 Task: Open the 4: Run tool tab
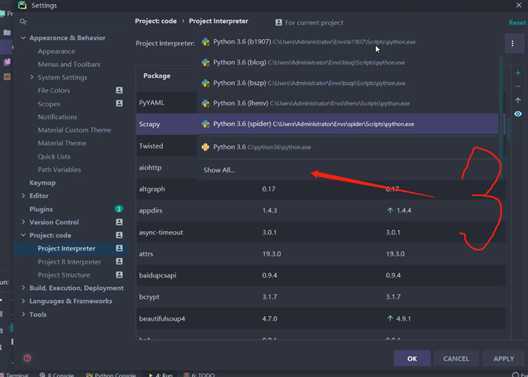pos(161,374)
